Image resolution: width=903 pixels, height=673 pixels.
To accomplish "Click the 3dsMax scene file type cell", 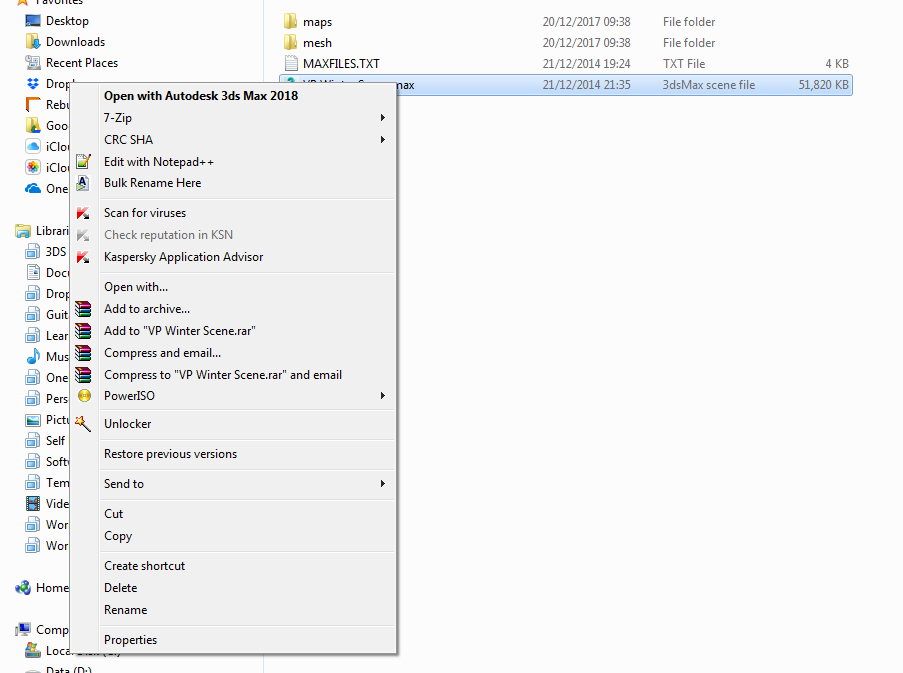I will coord(708,85).
